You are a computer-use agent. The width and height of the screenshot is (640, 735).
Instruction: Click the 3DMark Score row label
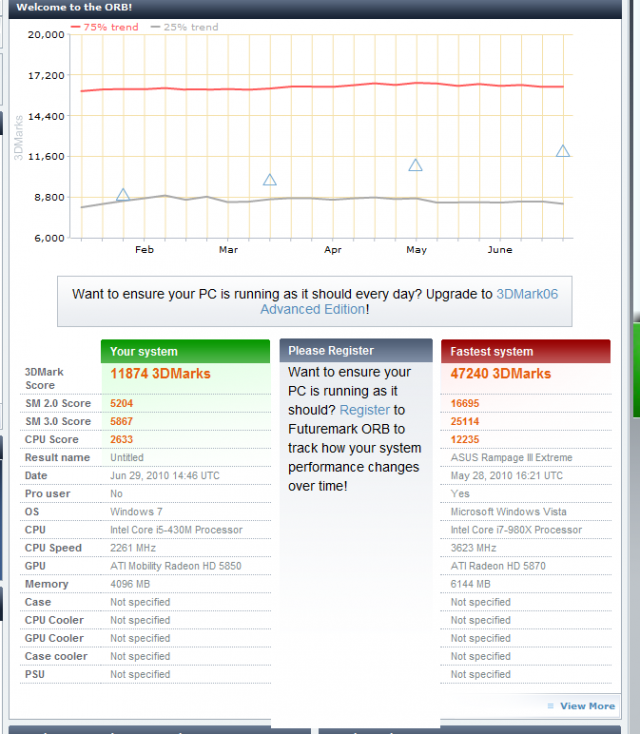click(x=44, y=379)
